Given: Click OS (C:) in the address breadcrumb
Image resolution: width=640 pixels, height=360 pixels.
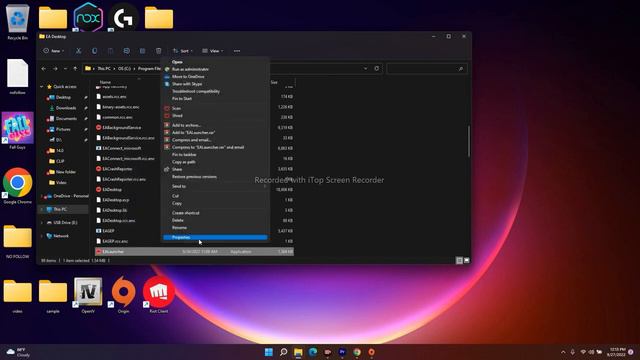Looking at the screenshot, I should coord(124,69).
